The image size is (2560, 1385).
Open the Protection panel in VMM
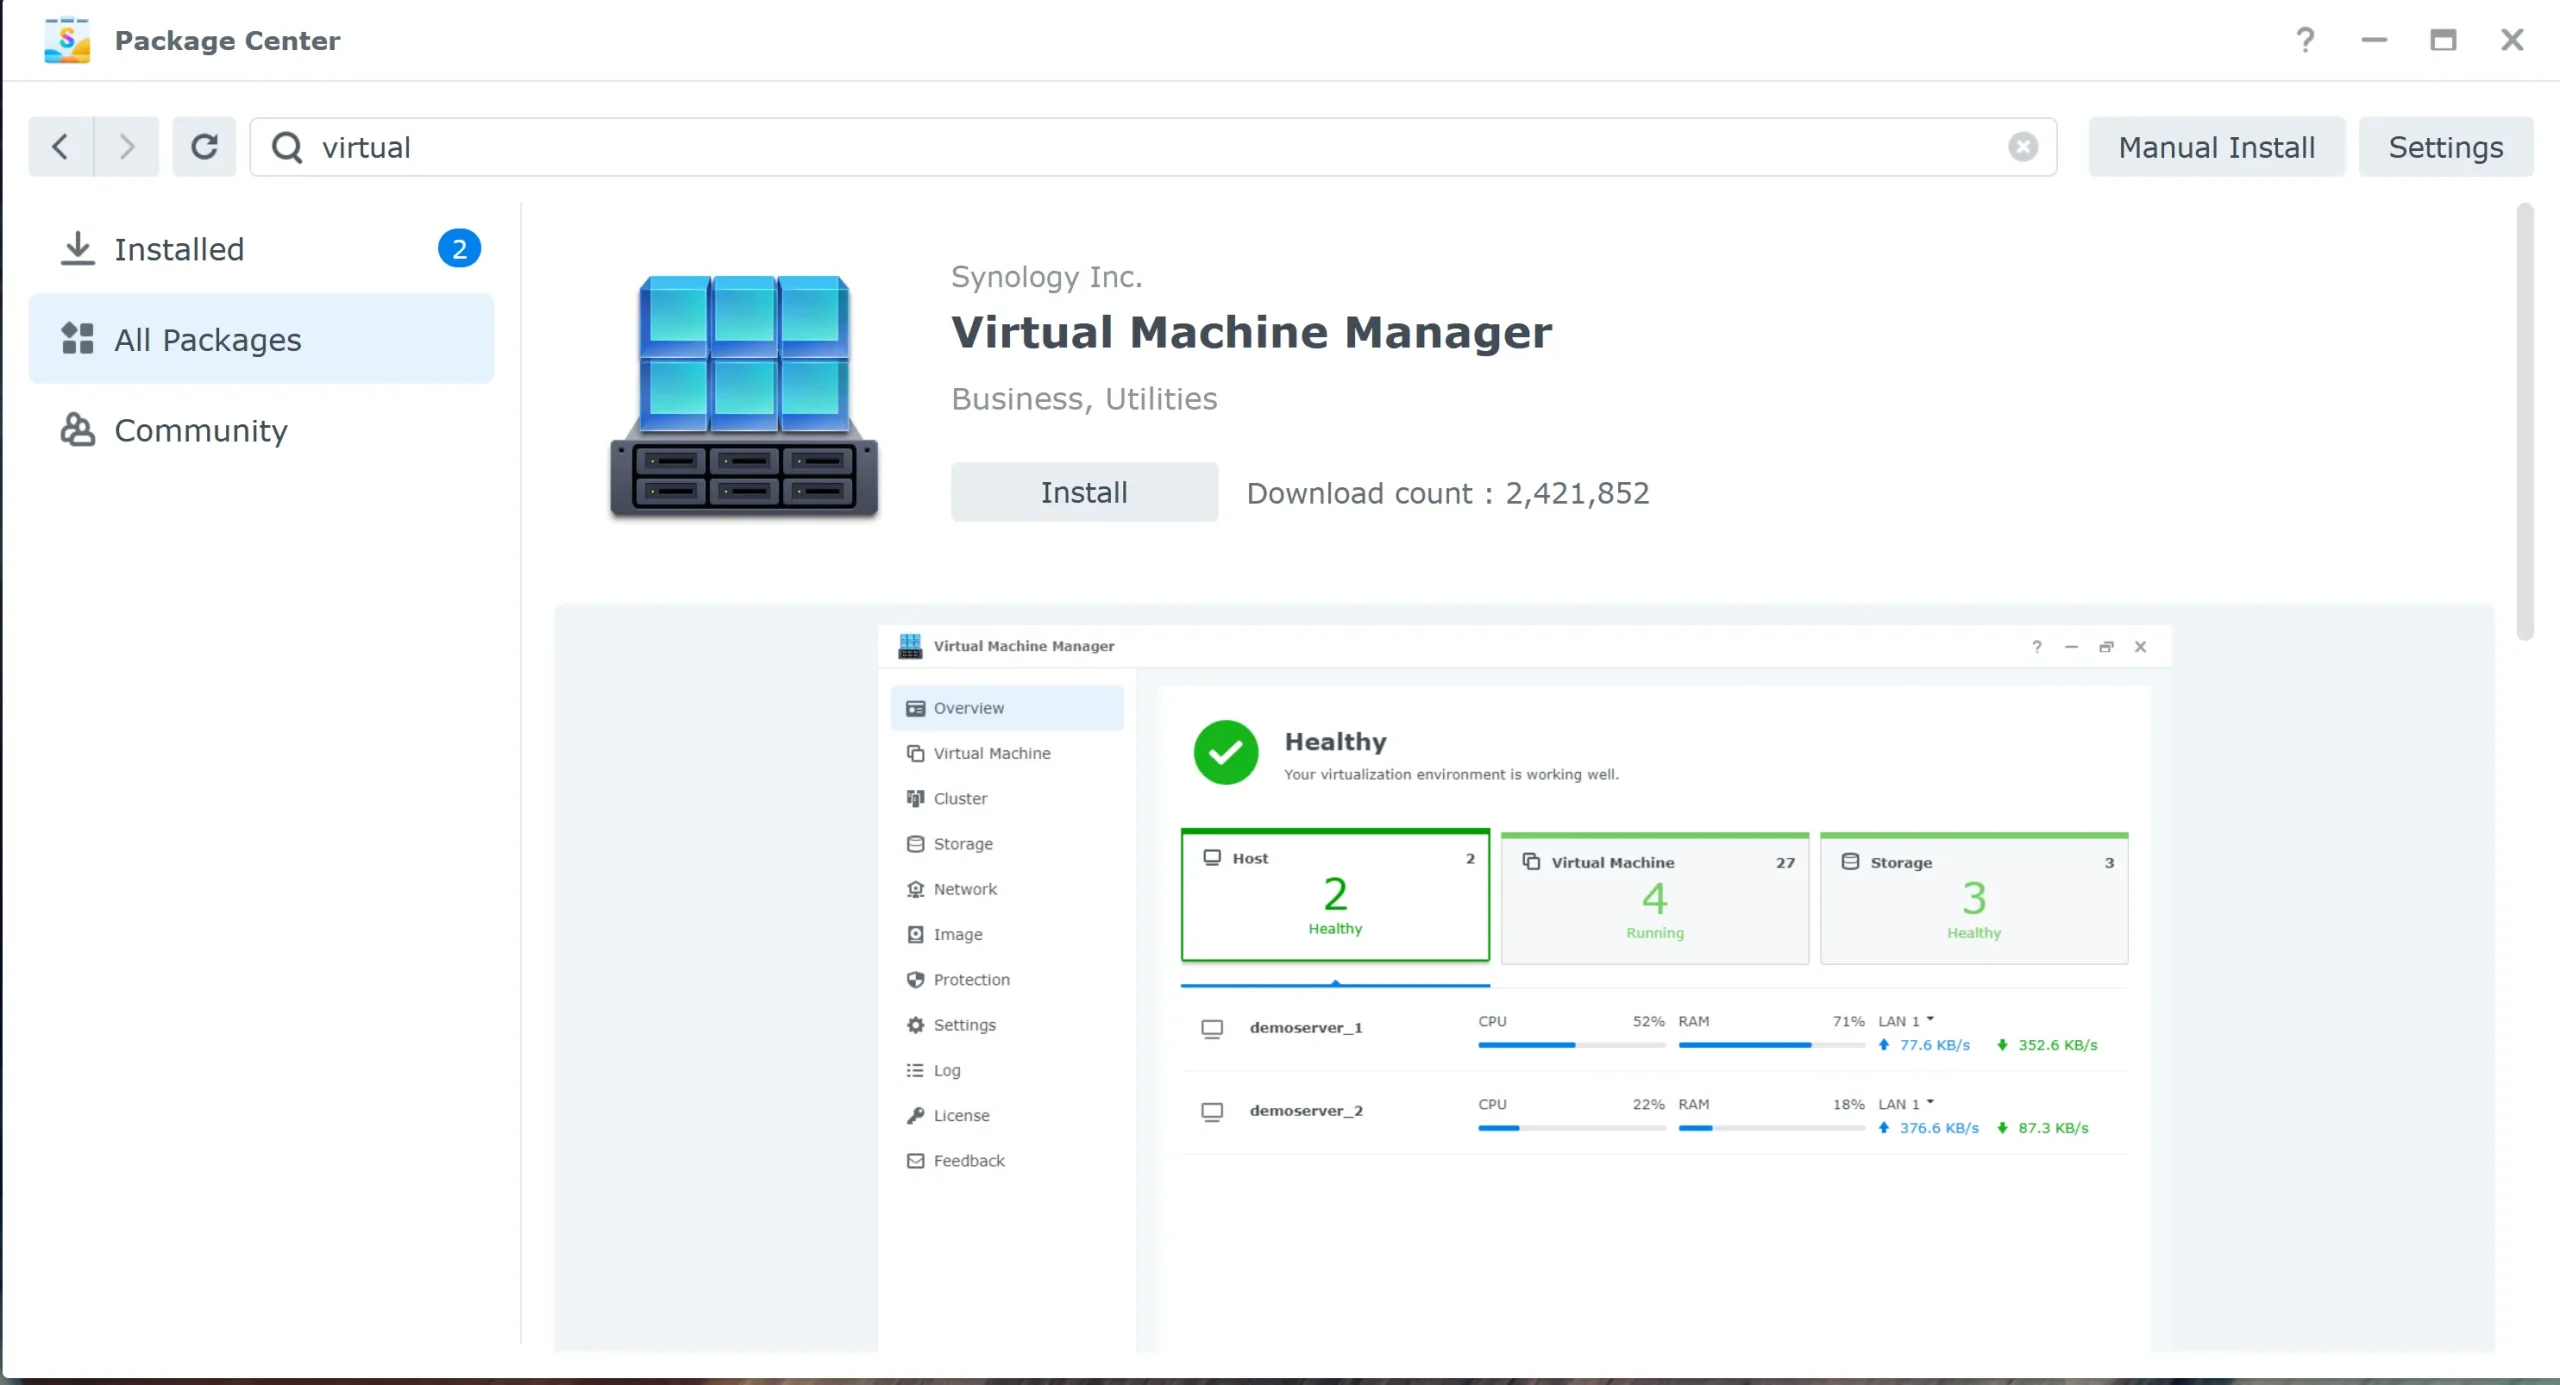coord(970,979)
